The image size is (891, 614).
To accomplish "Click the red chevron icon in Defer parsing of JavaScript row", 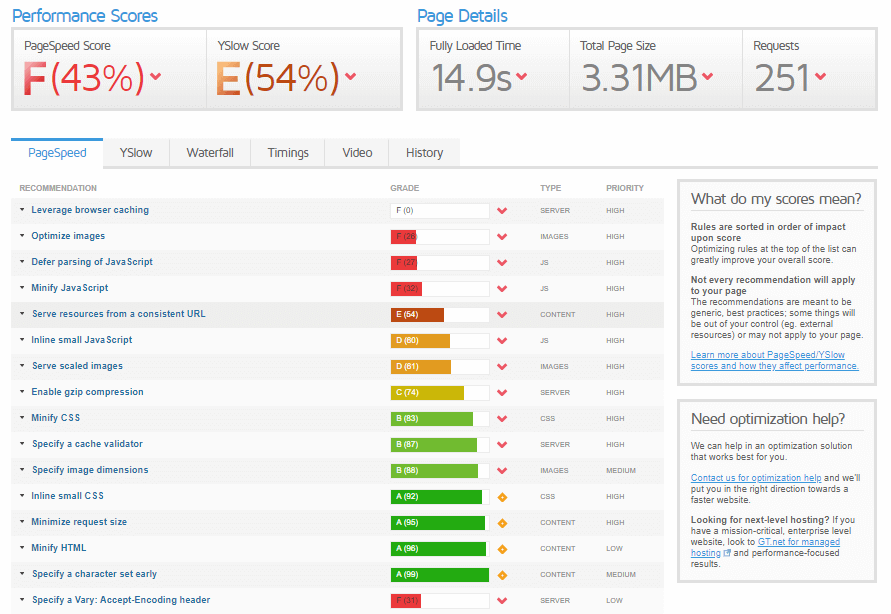I will (502, 263).
